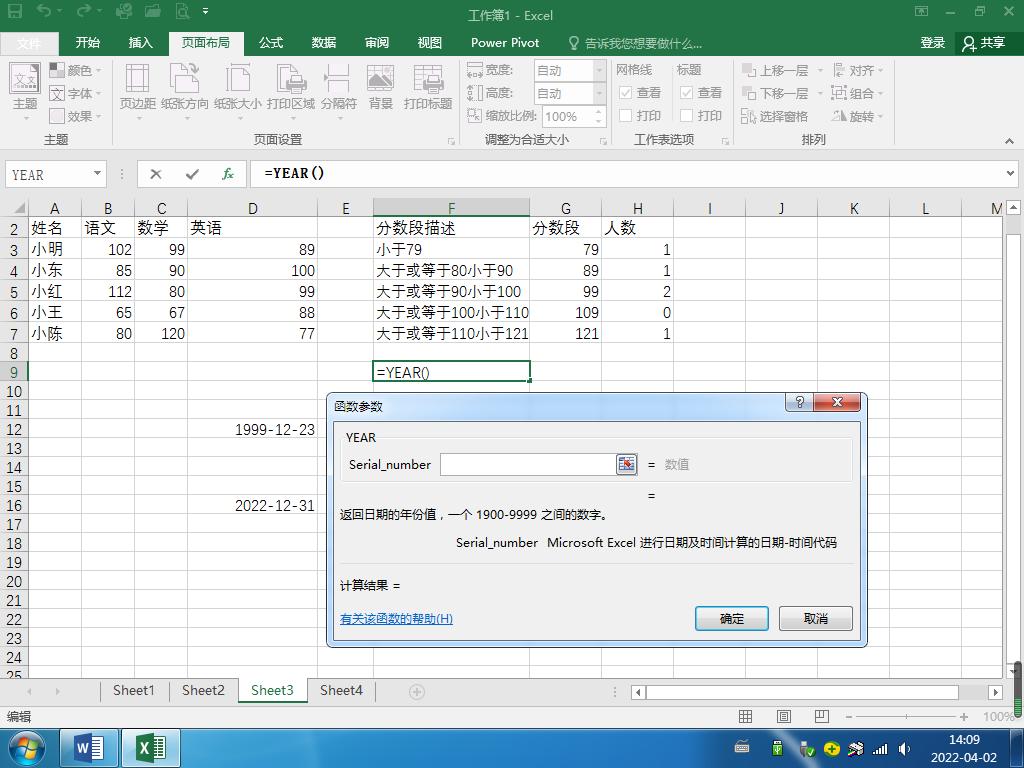Open the Name Box dropdown
This screenshot has width=1024, height=768.
pyautogui.click(x=97, y=173)
